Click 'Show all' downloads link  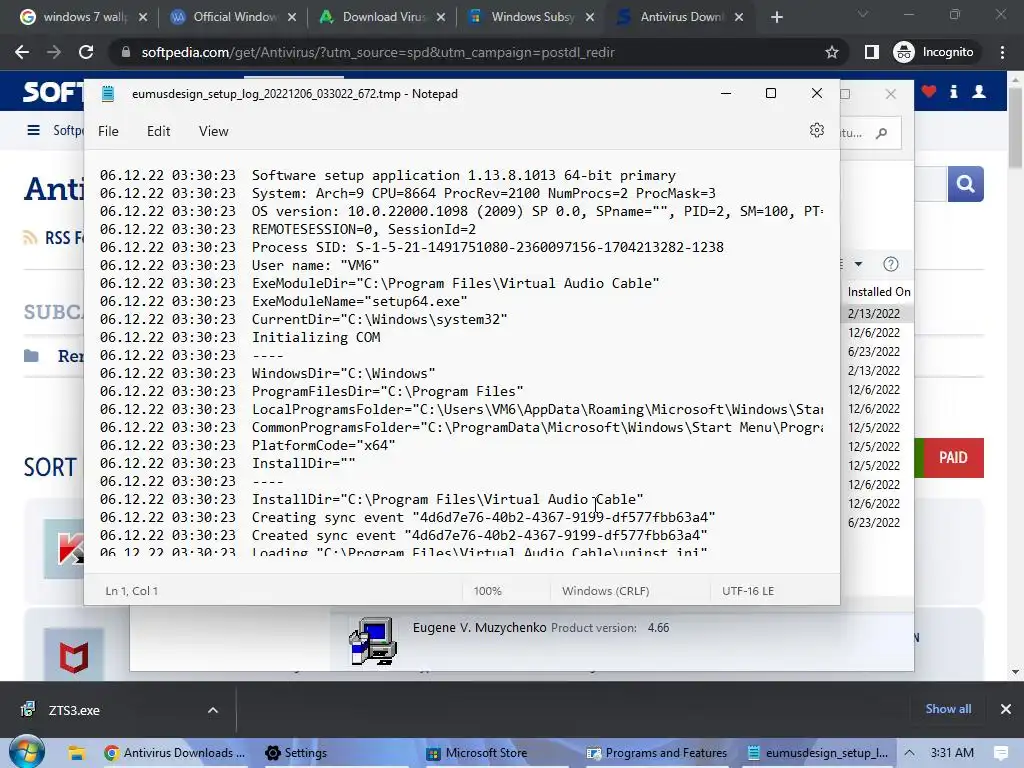948,709
